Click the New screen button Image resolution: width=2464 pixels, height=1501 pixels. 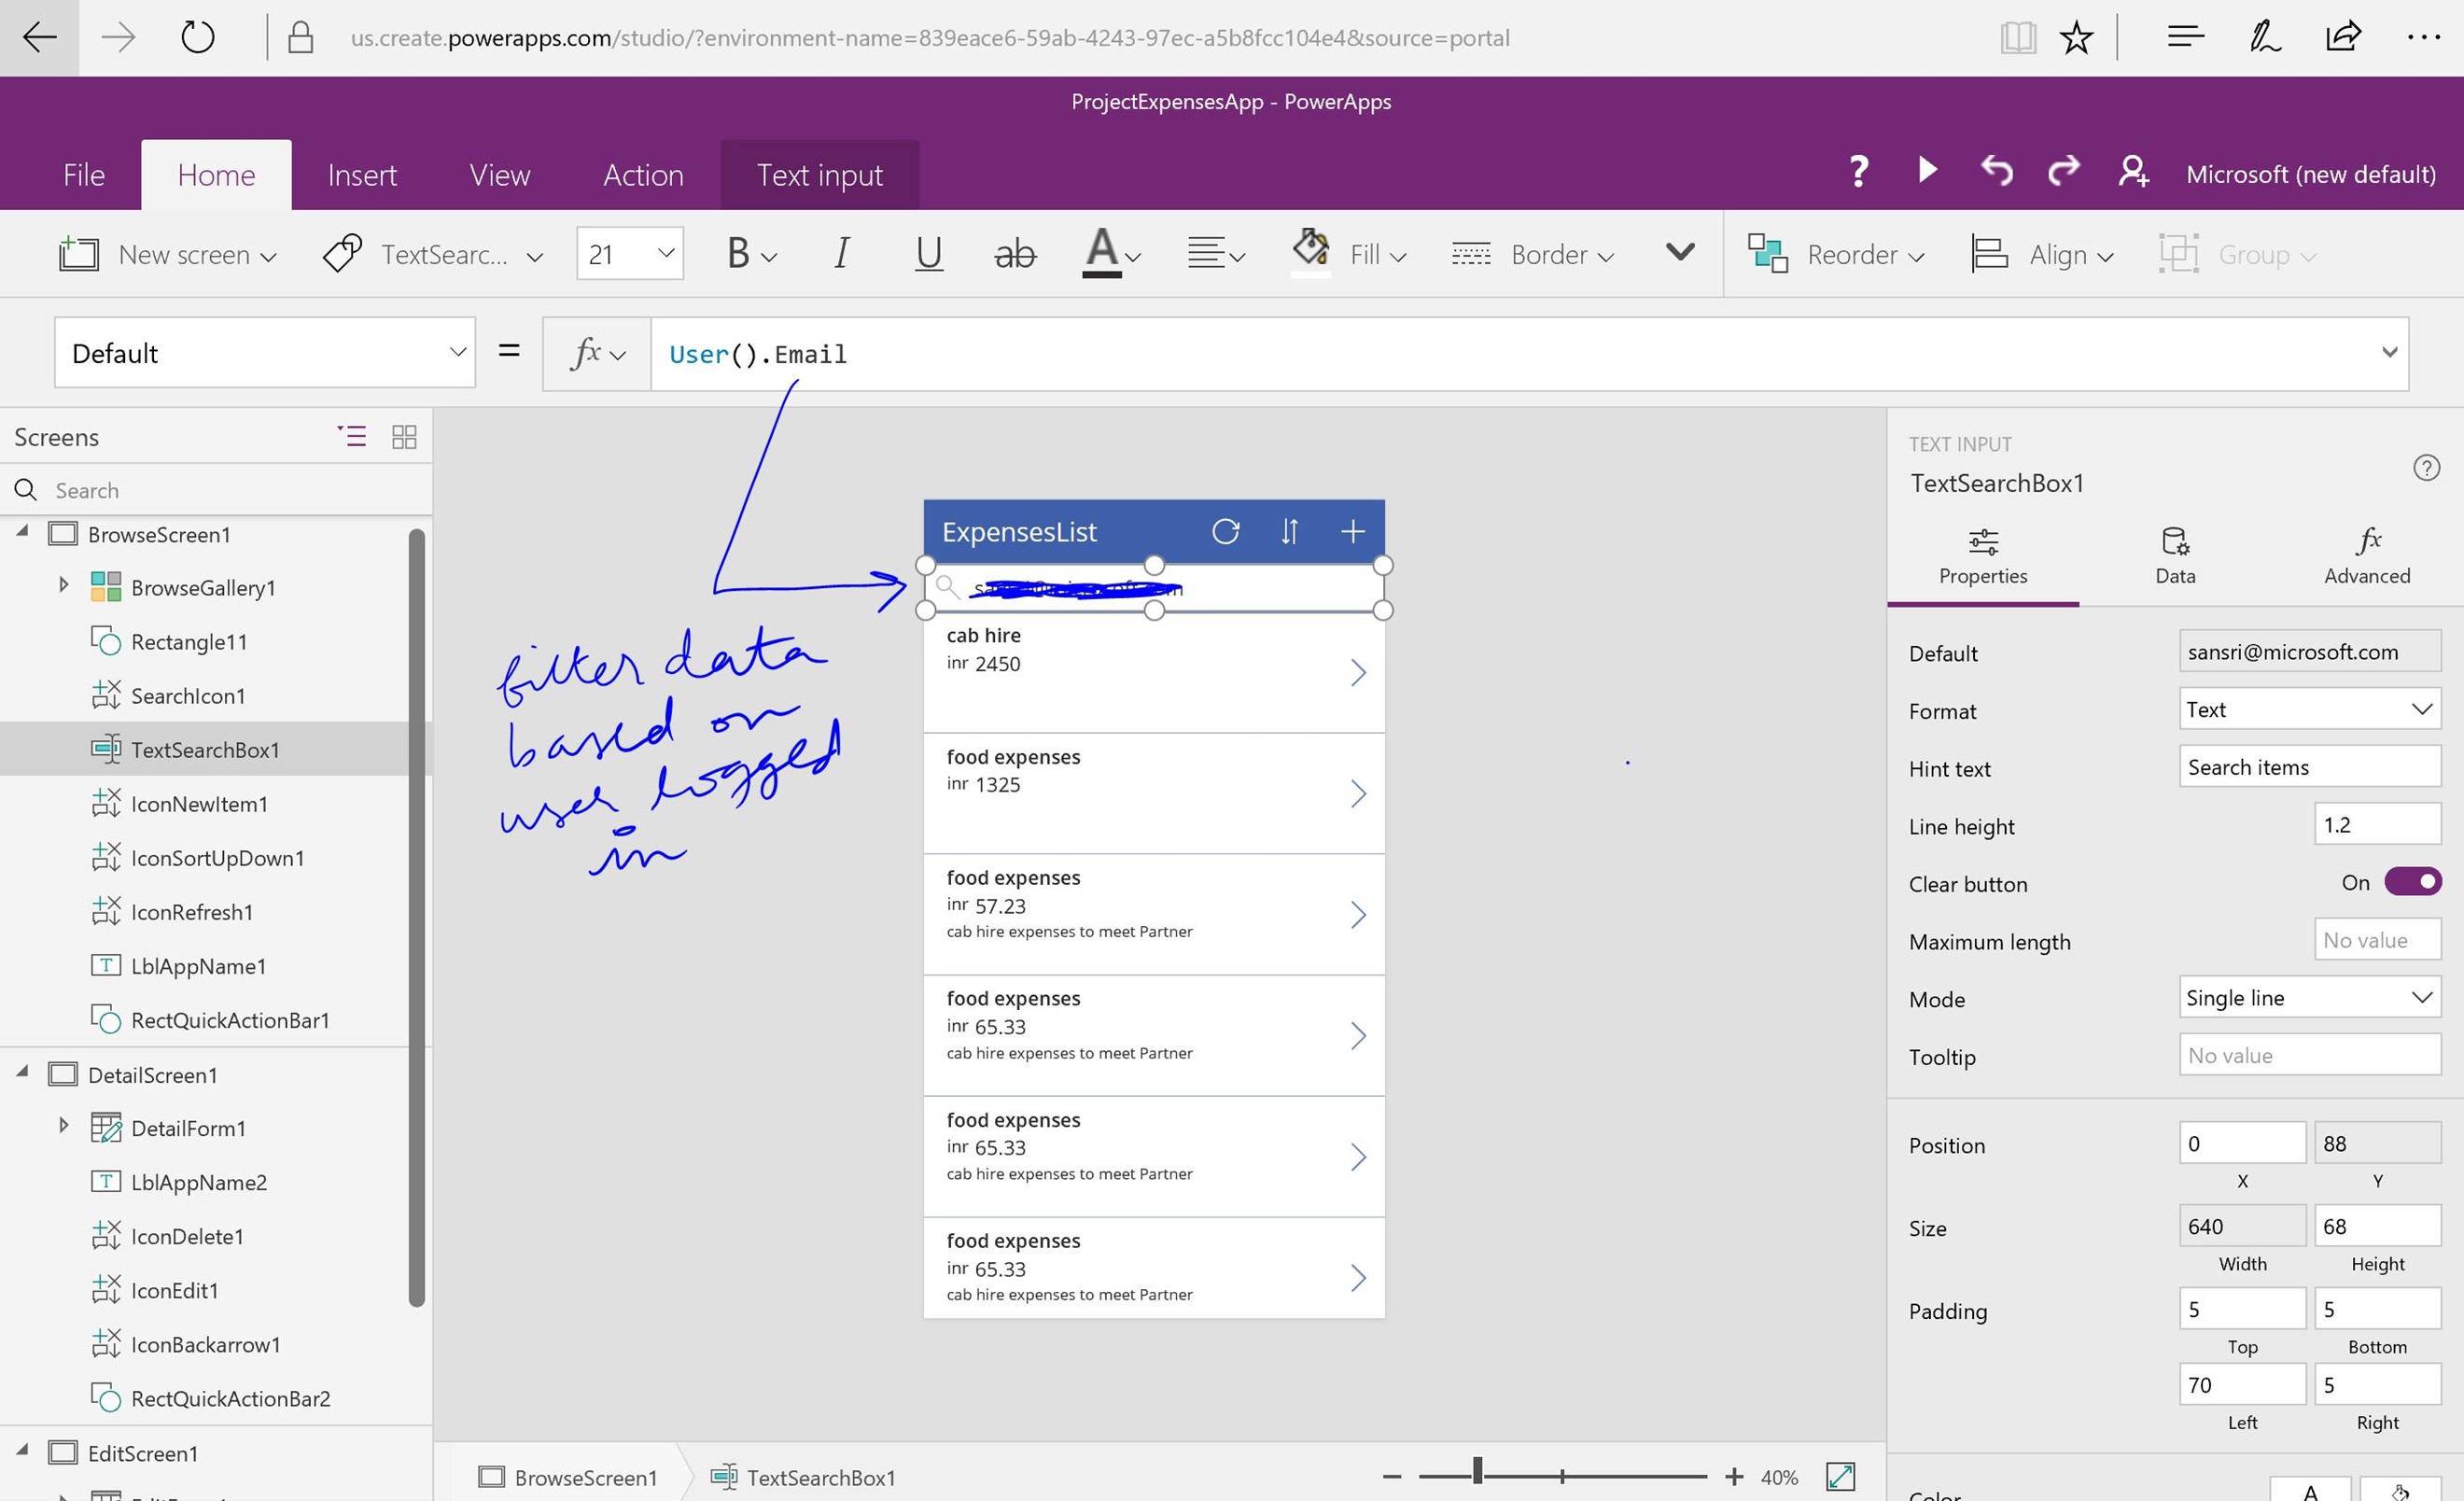pos(167,255)
